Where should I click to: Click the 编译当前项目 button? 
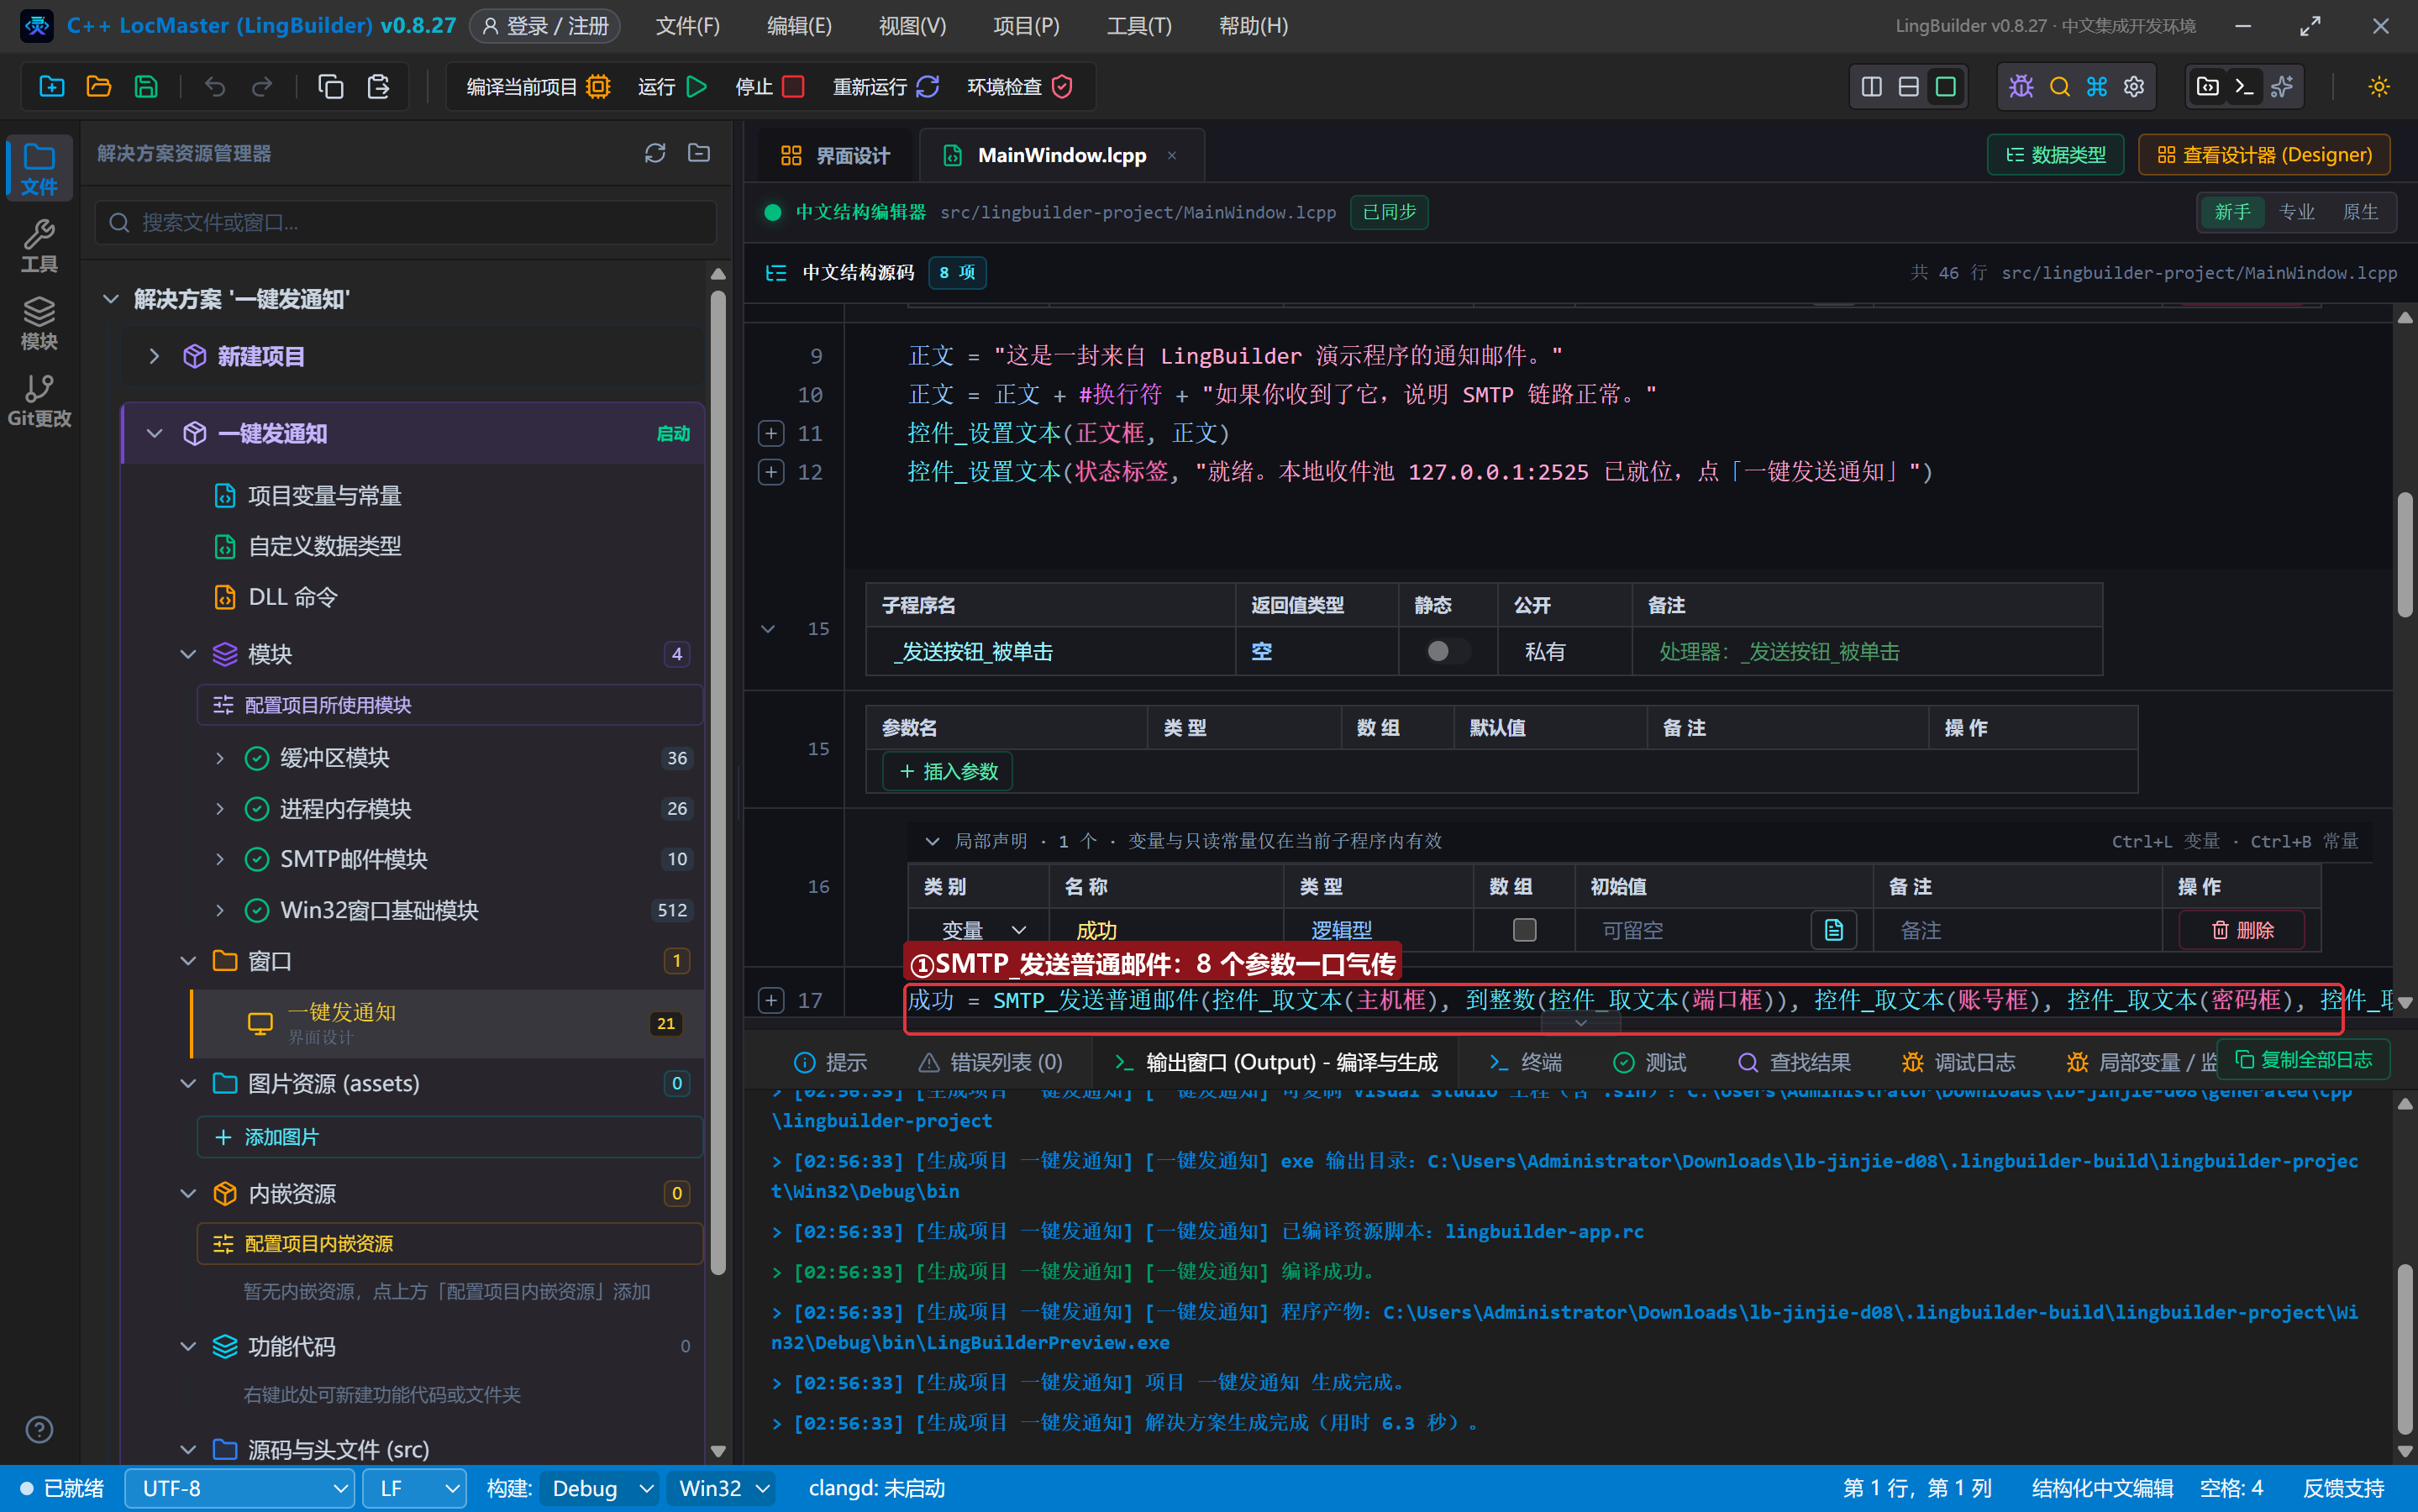pyautogui.click(x=538, y=87)
